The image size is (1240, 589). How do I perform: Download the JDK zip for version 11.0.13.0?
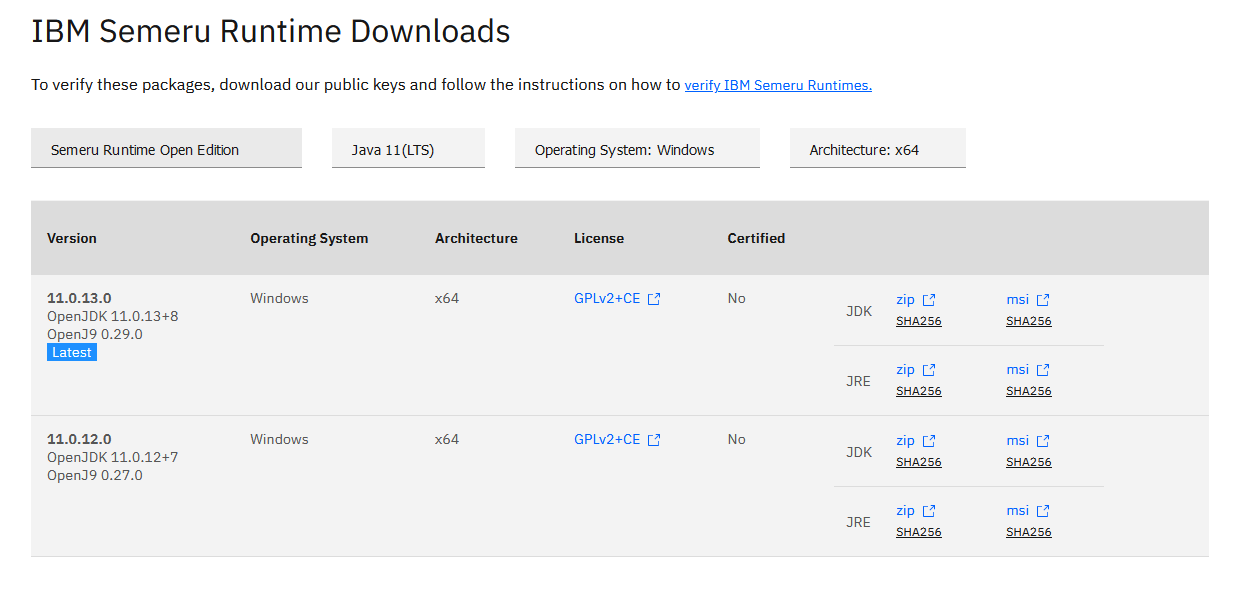(x=905, y=298)
